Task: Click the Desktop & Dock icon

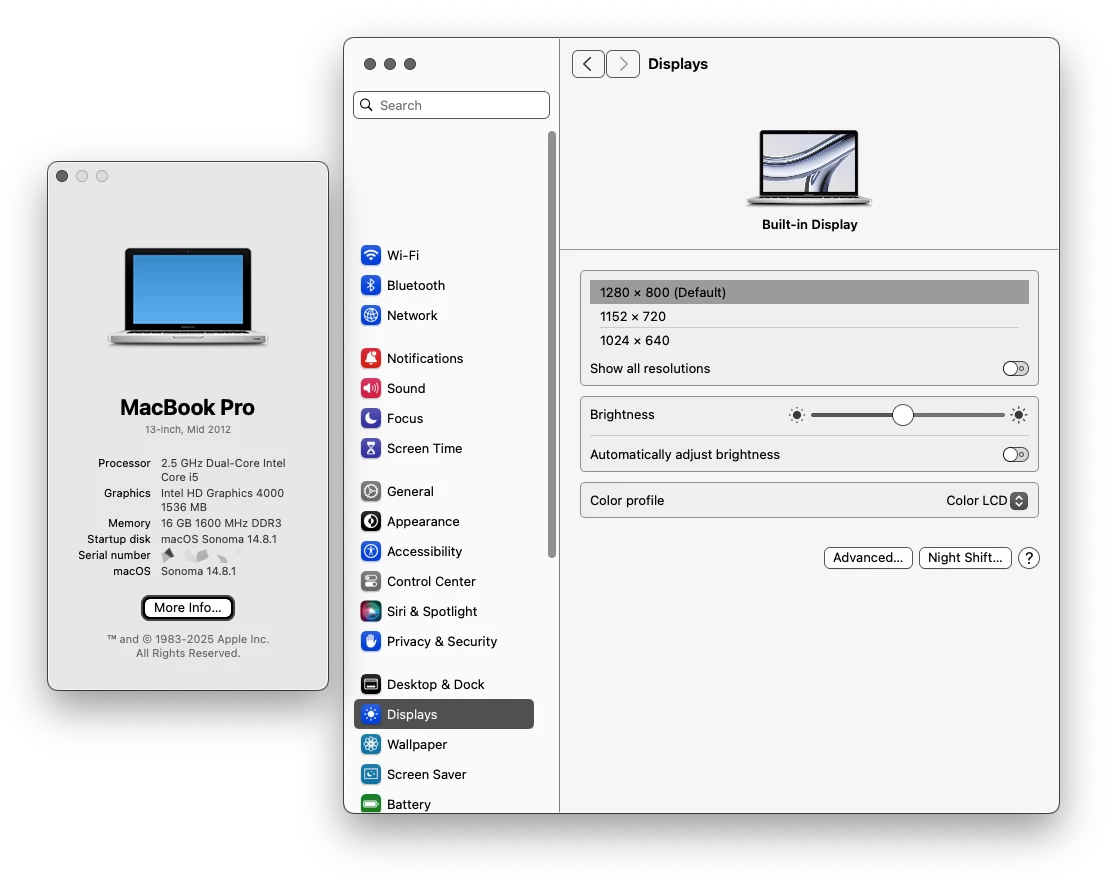Action: pos(370,684)
